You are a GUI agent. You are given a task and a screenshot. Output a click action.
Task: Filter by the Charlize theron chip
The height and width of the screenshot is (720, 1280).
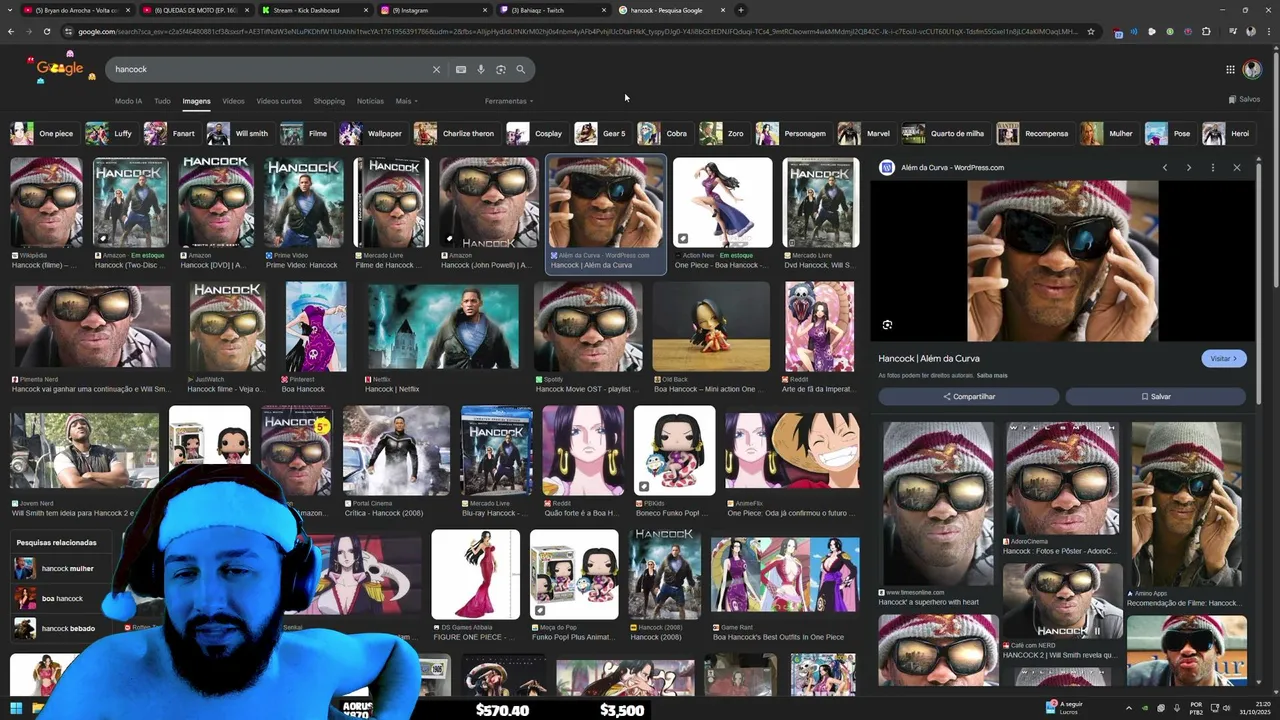click(x=456, y=134)
